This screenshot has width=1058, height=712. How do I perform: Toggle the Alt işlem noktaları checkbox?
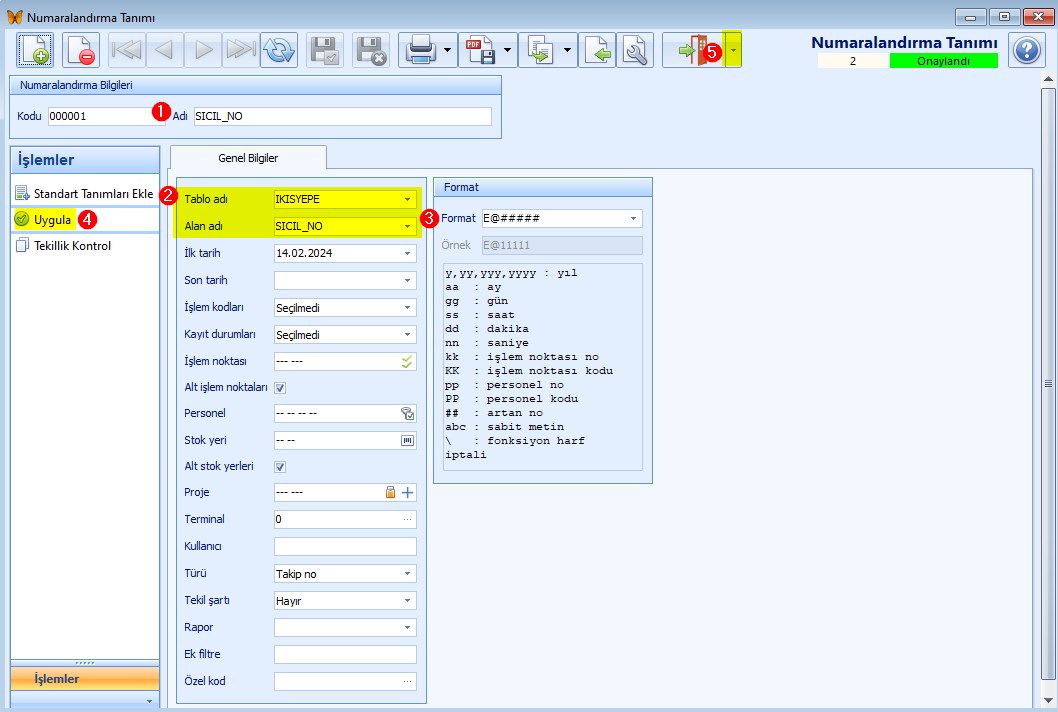click(280, 388)
